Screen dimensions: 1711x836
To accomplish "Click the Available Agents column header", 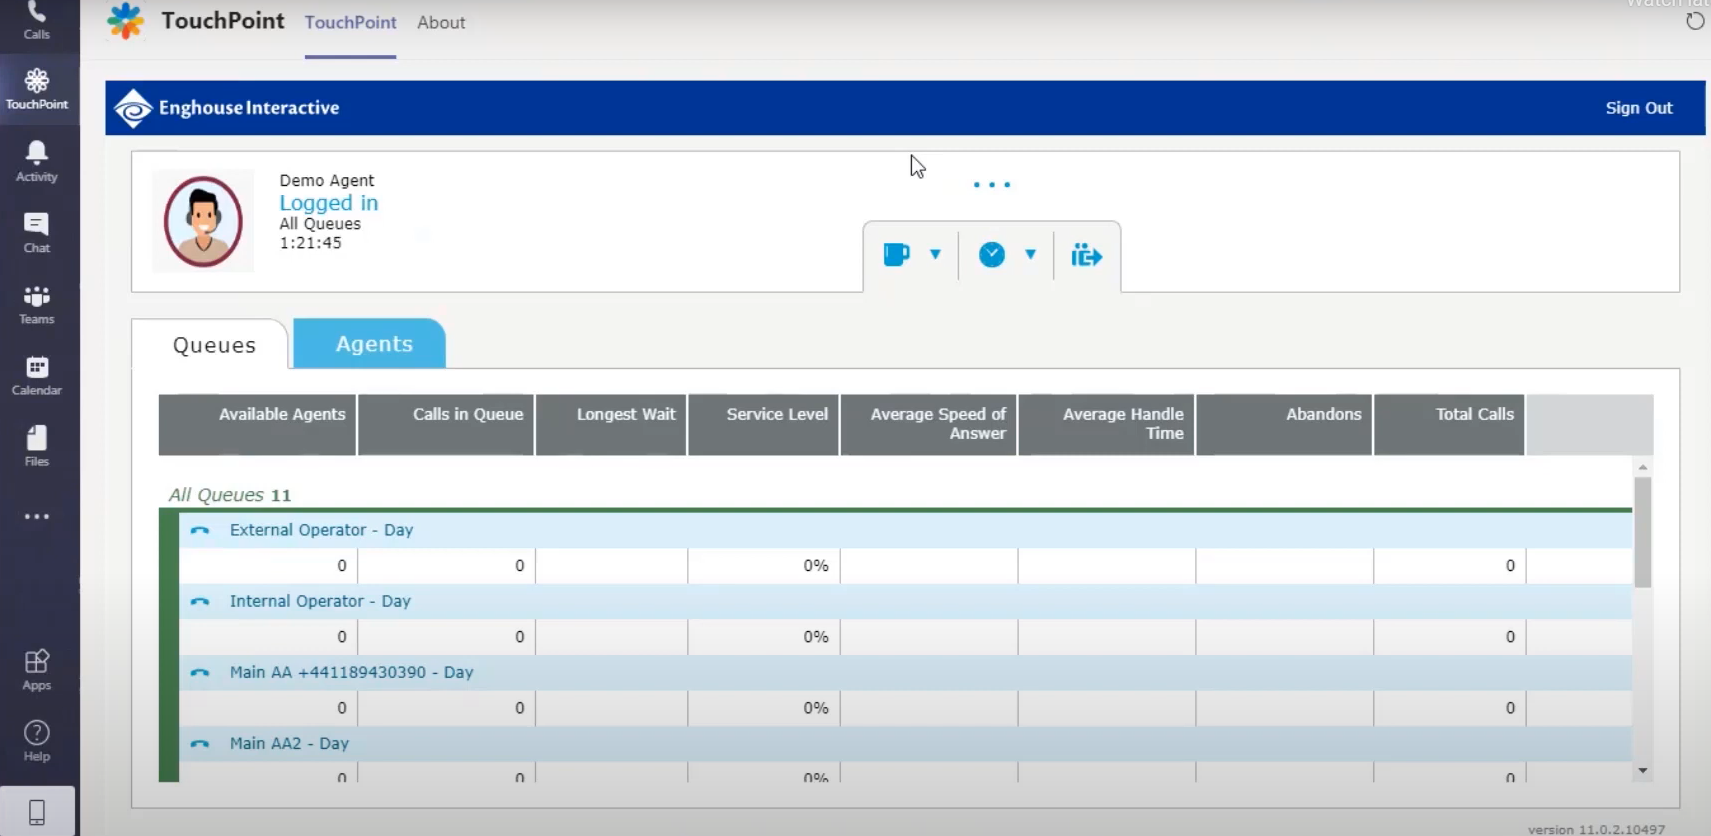I will (x=258, y=424).
